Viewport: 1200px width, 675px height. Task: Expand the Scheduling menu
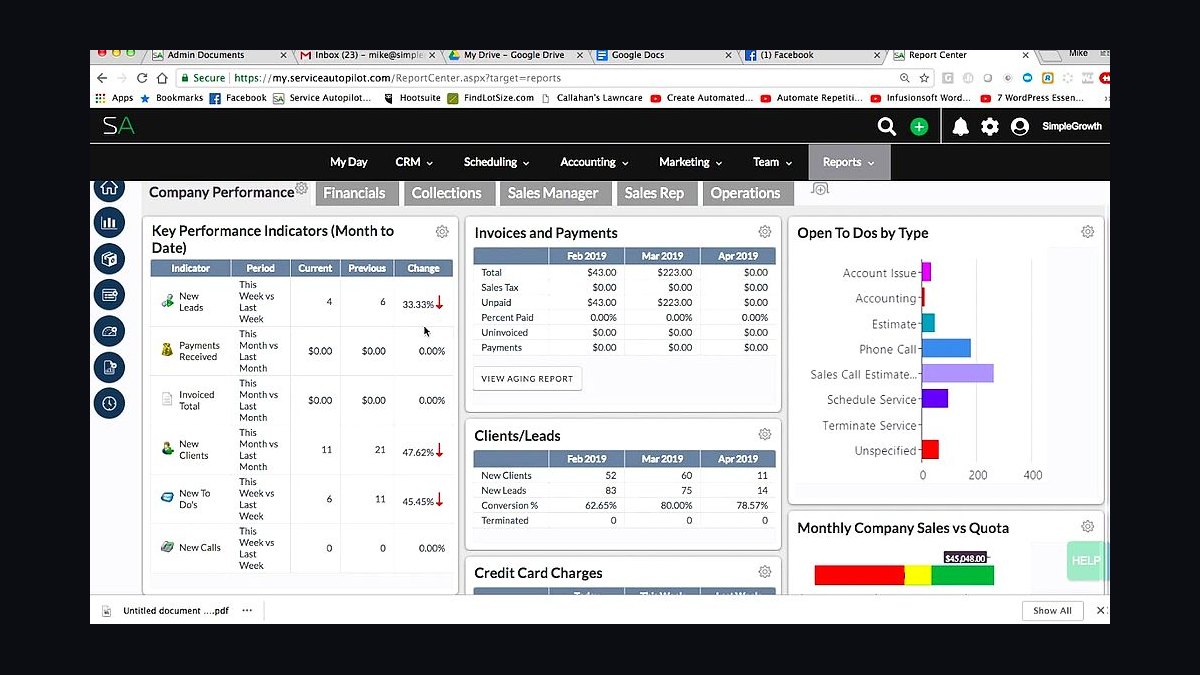click(x=496, y=162)
